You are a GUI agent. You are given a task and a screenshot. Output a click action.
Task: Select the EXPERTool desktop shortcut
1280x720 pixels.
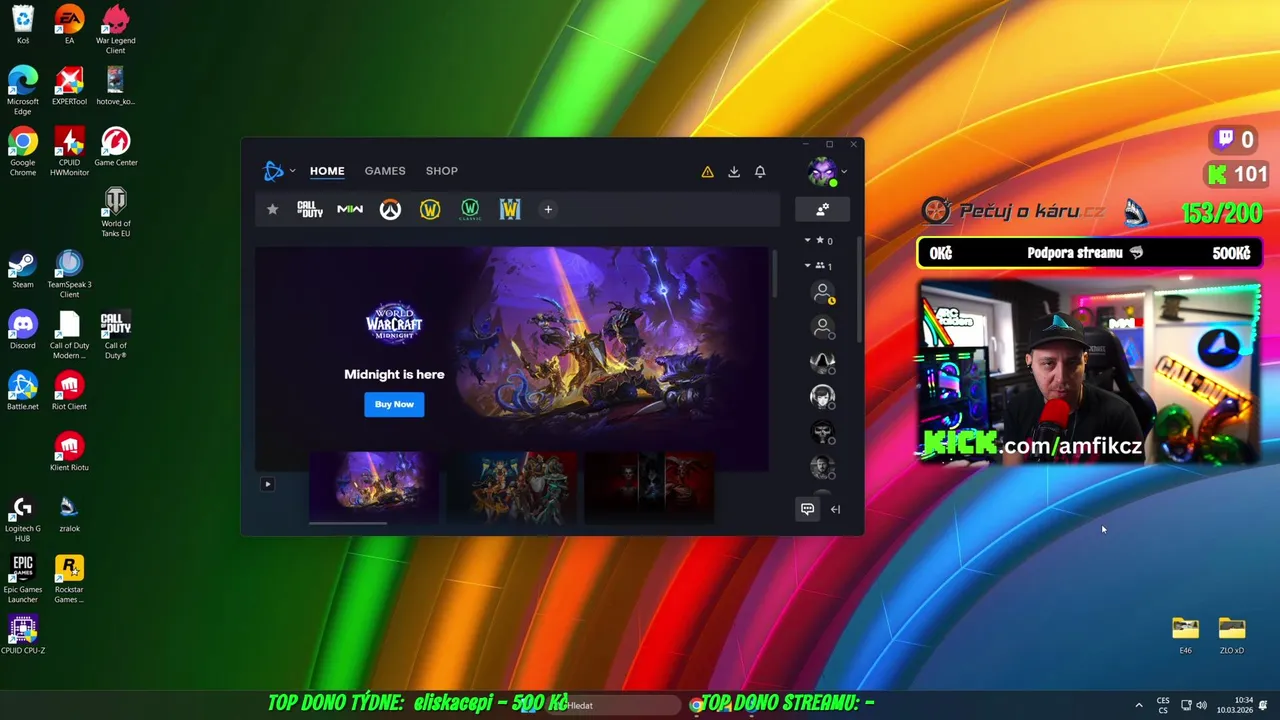point(69,86)
